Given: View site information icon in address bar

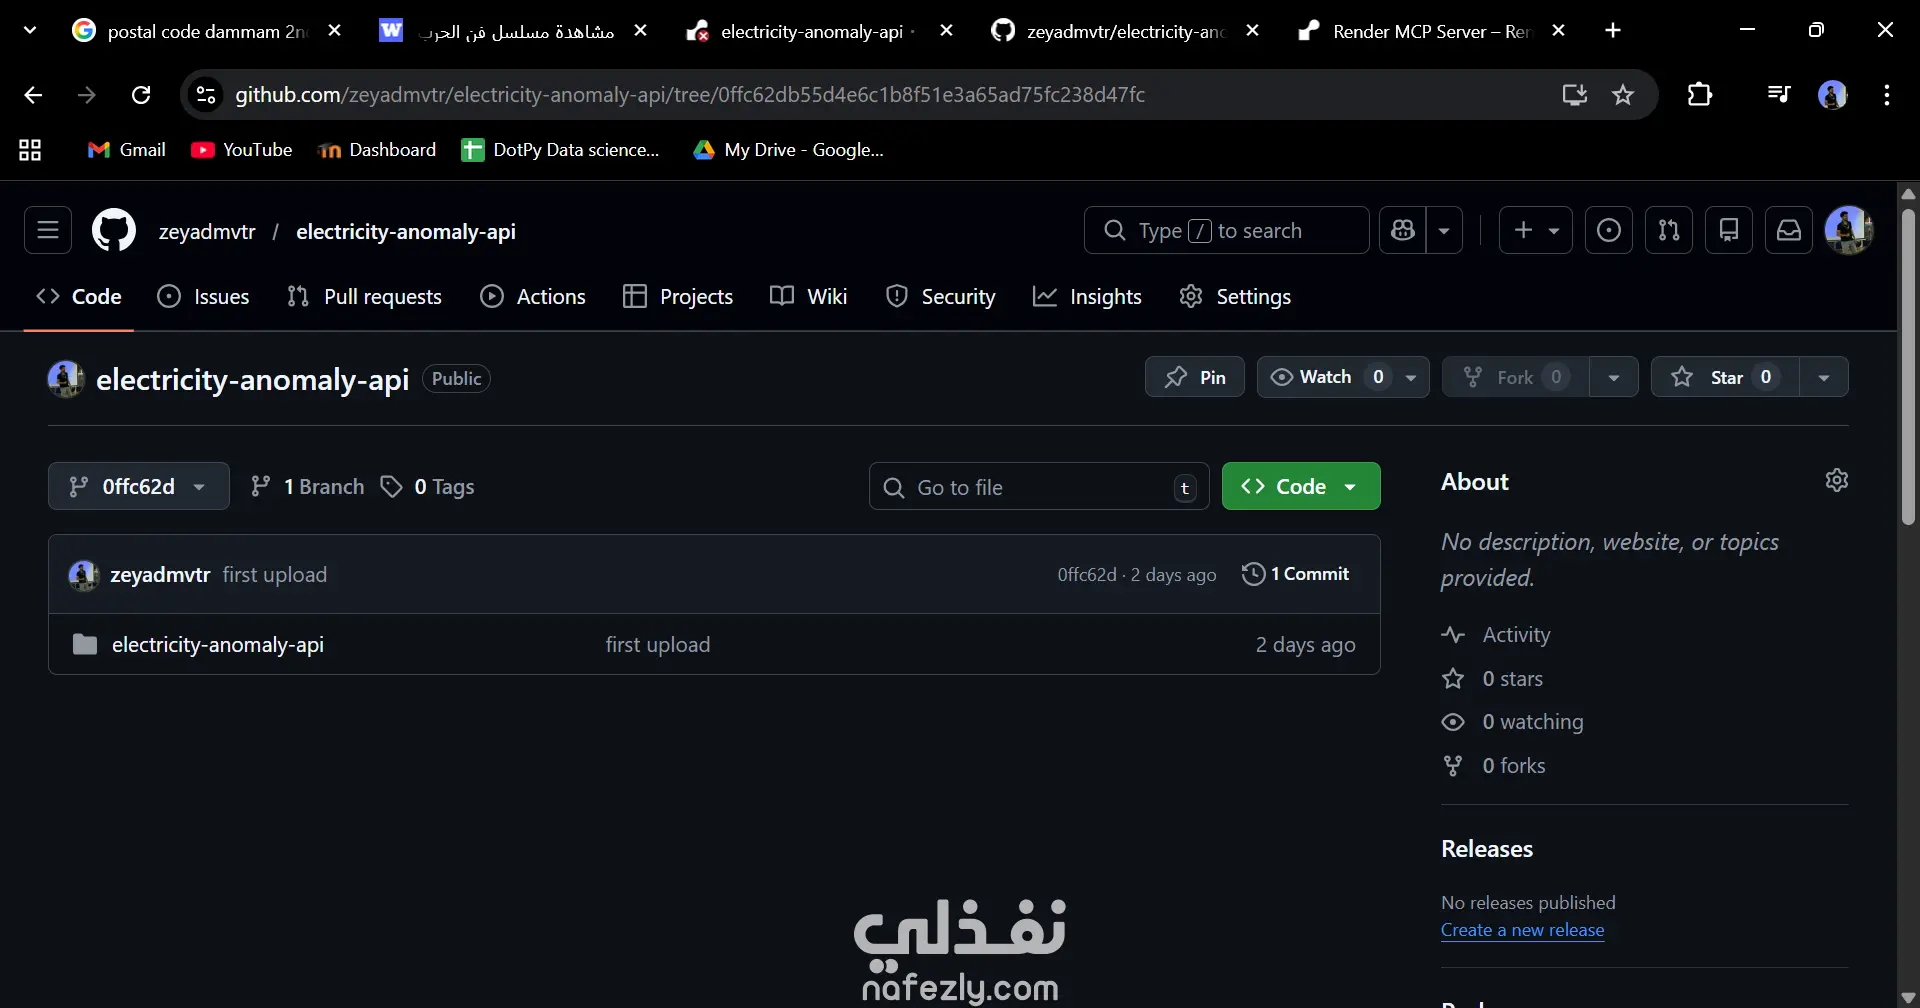Looking at the screenshot, I should [205, 95].
